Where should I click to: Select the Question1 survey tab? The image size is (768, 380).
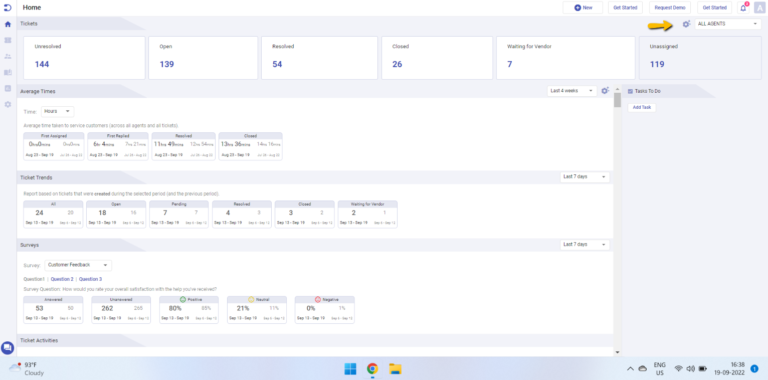click(34, 279)
